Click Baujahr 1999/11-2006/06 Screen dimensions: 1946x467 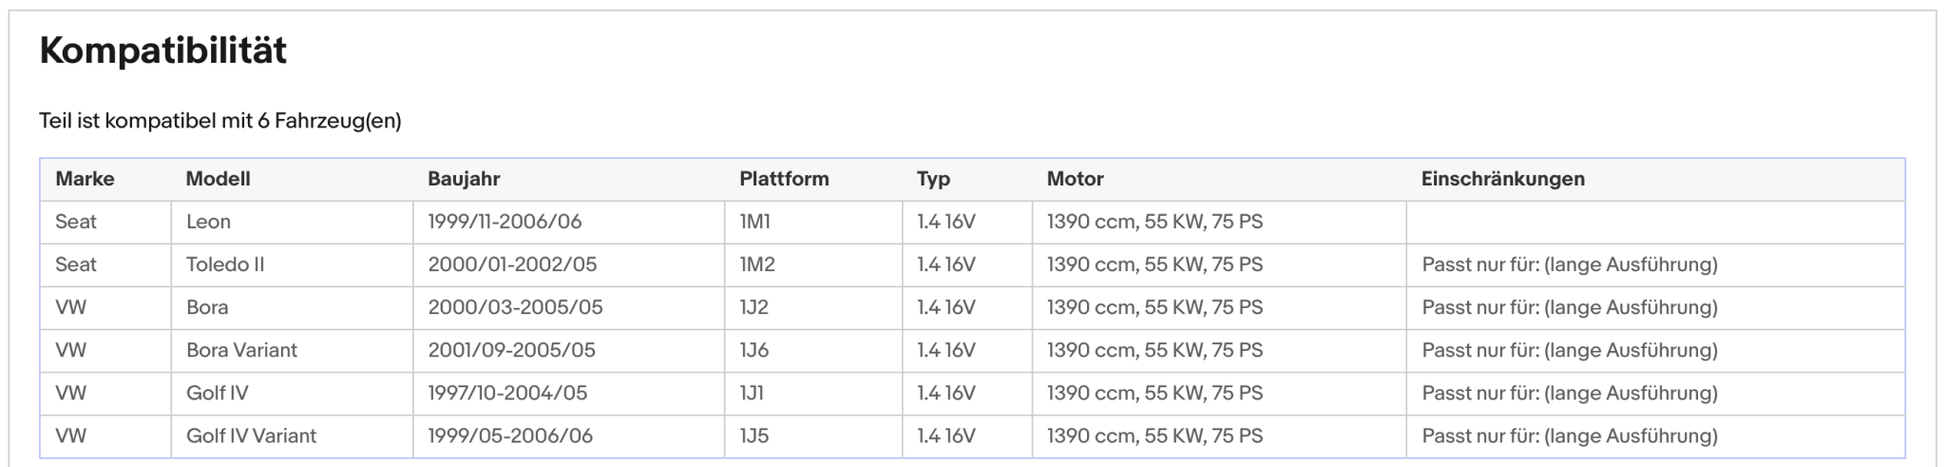pos(505,222)
